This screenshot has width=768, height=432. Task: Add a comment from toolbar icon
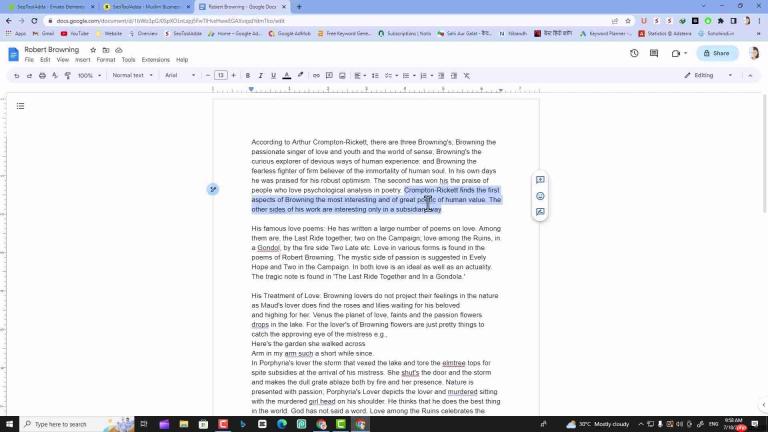pos(329,75)
